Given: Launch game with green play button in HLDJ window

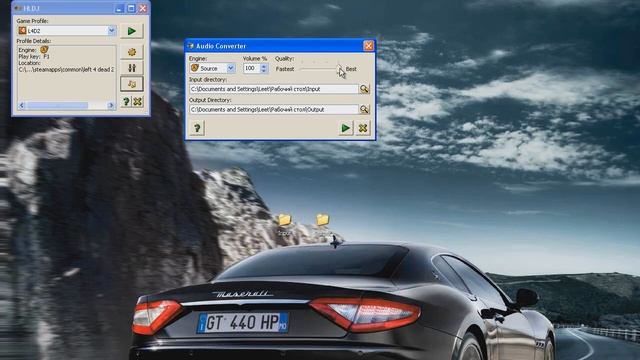Looking at the screenshot, I should [131, 31].
